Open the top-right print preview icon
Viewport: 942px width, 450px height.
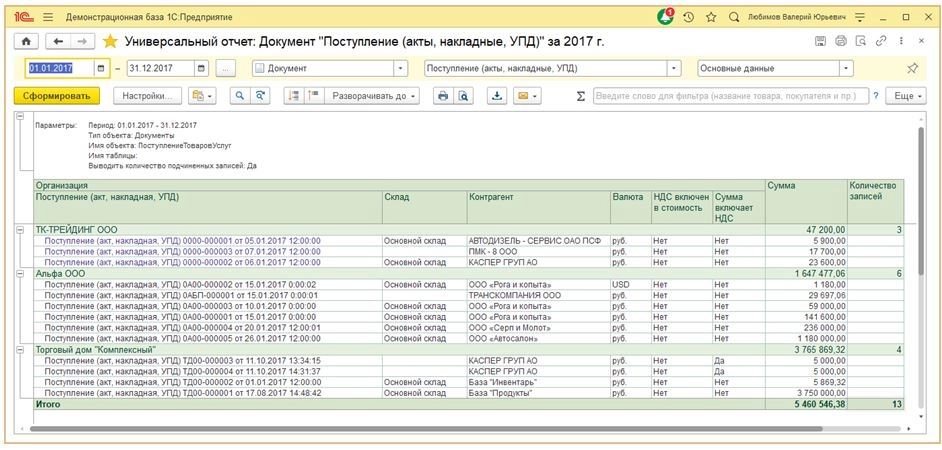860,41
